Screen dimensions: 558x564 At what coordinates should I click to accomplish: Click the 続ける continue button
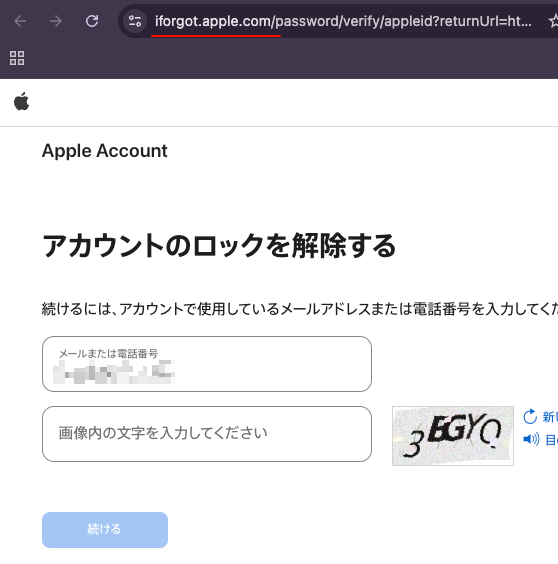(105, 530)
